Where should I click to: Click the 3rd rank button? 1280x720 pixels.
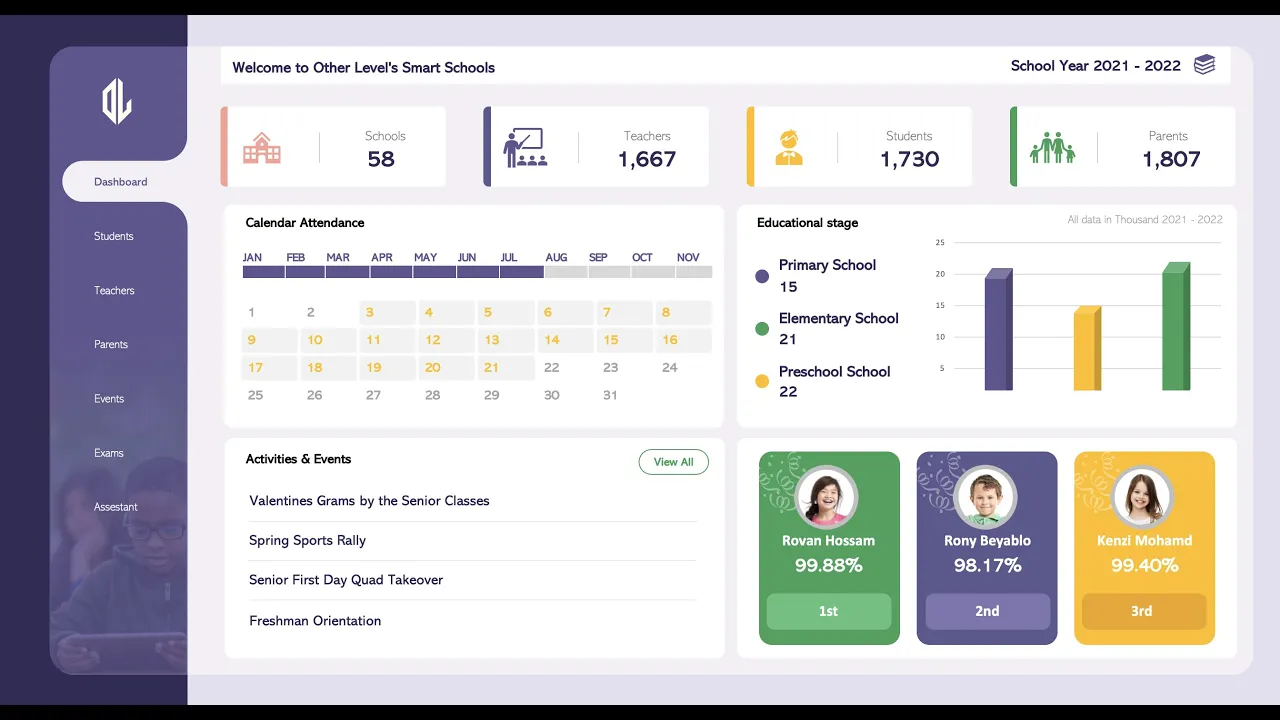[1144, 611]
